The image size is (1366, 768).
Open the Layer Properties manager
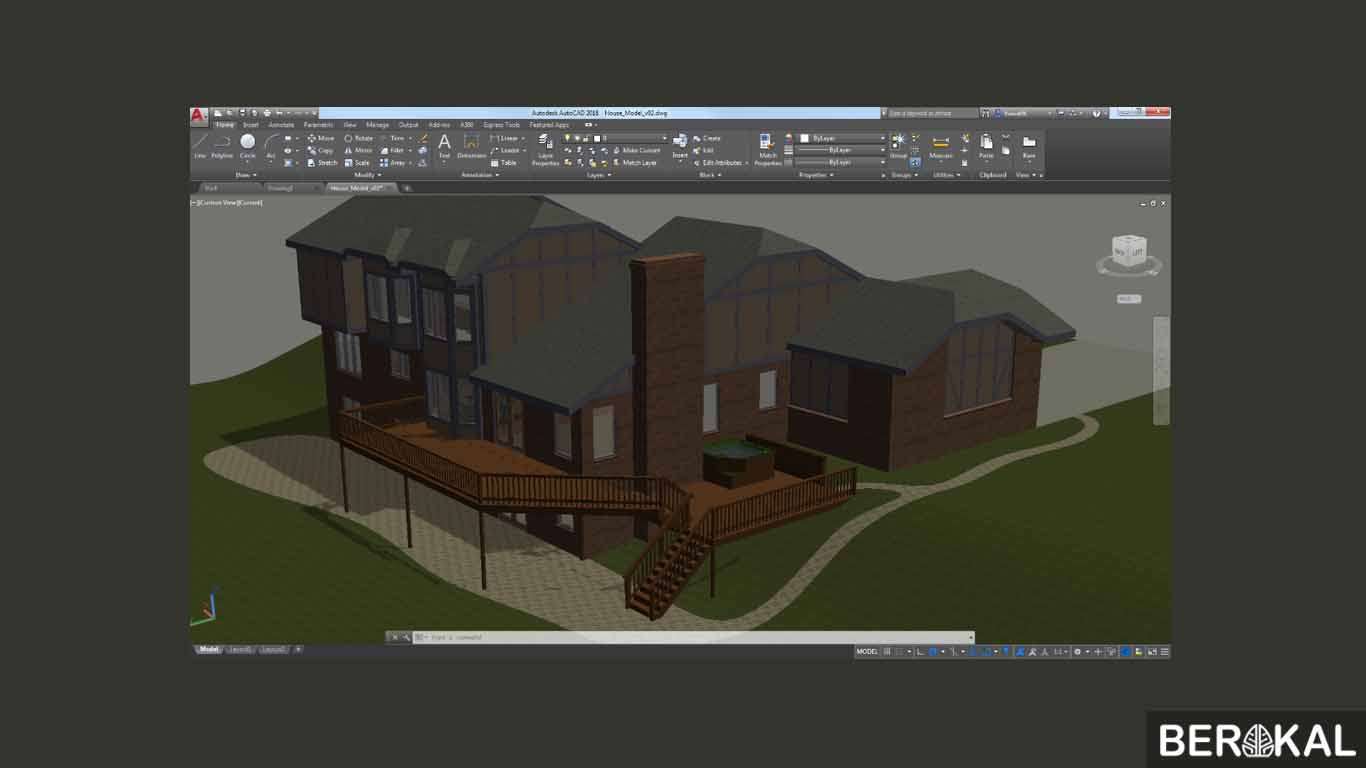pyautogui.click(x=546, y=150)
